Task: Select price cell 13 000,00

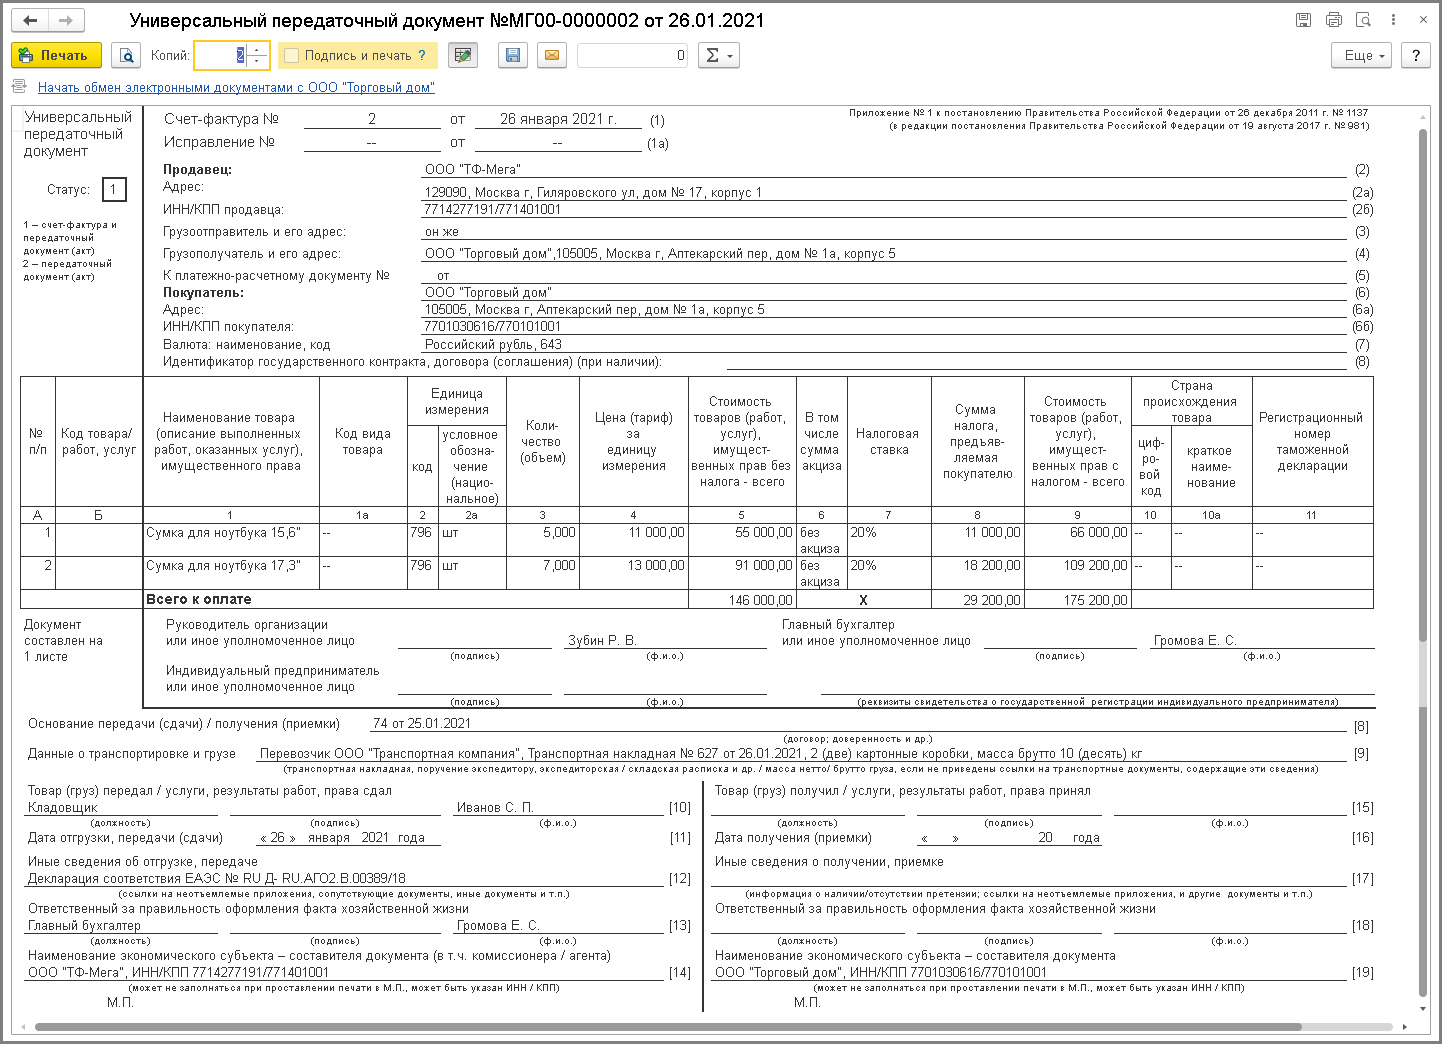Action: click(x=634, y=573)
